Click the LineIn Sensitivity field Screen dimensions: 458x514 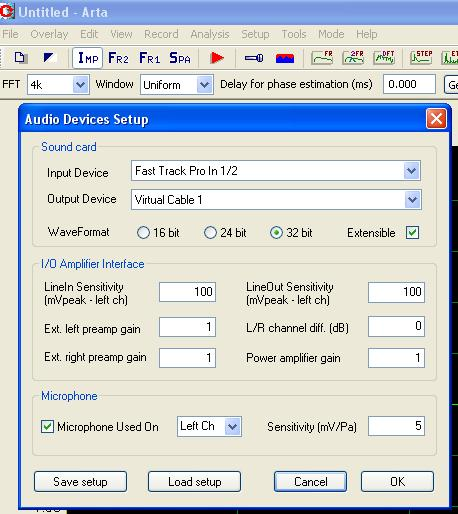click(187, 292)
